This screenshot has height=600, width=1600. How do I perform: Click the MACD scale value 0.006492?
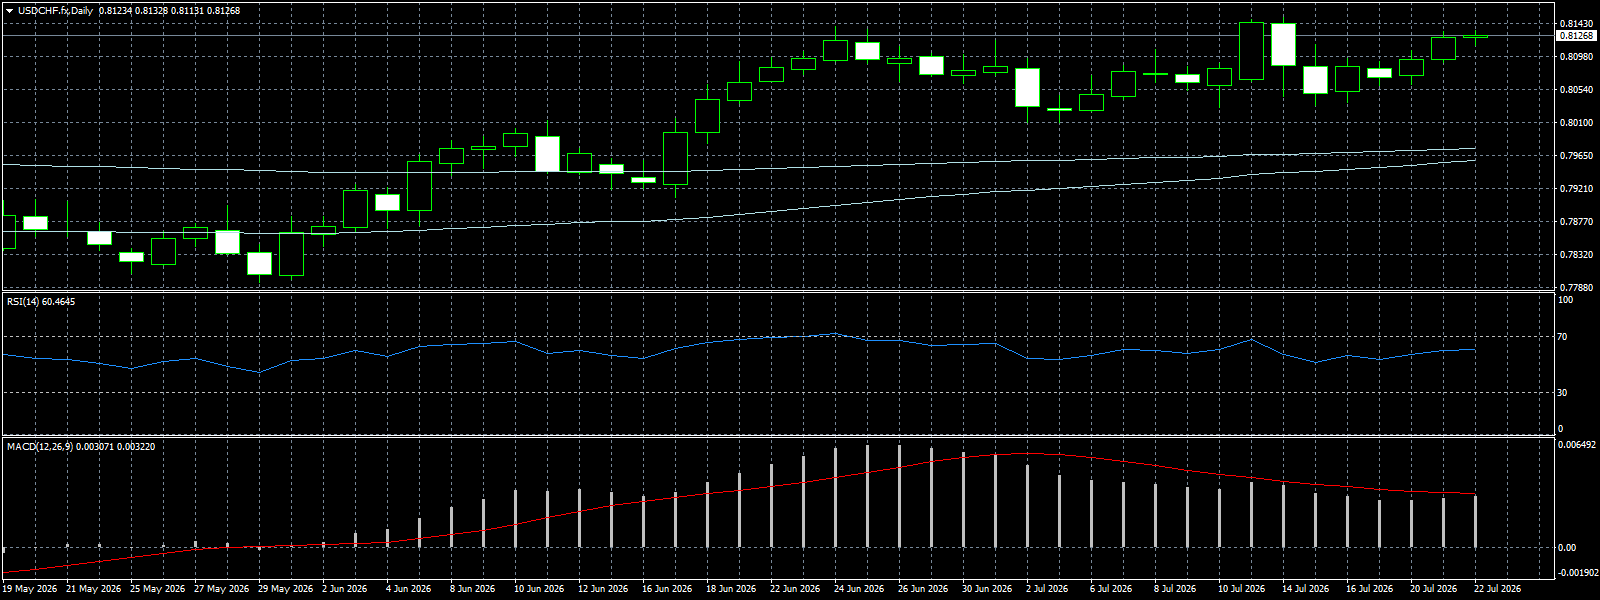[x=1578, y=444]
